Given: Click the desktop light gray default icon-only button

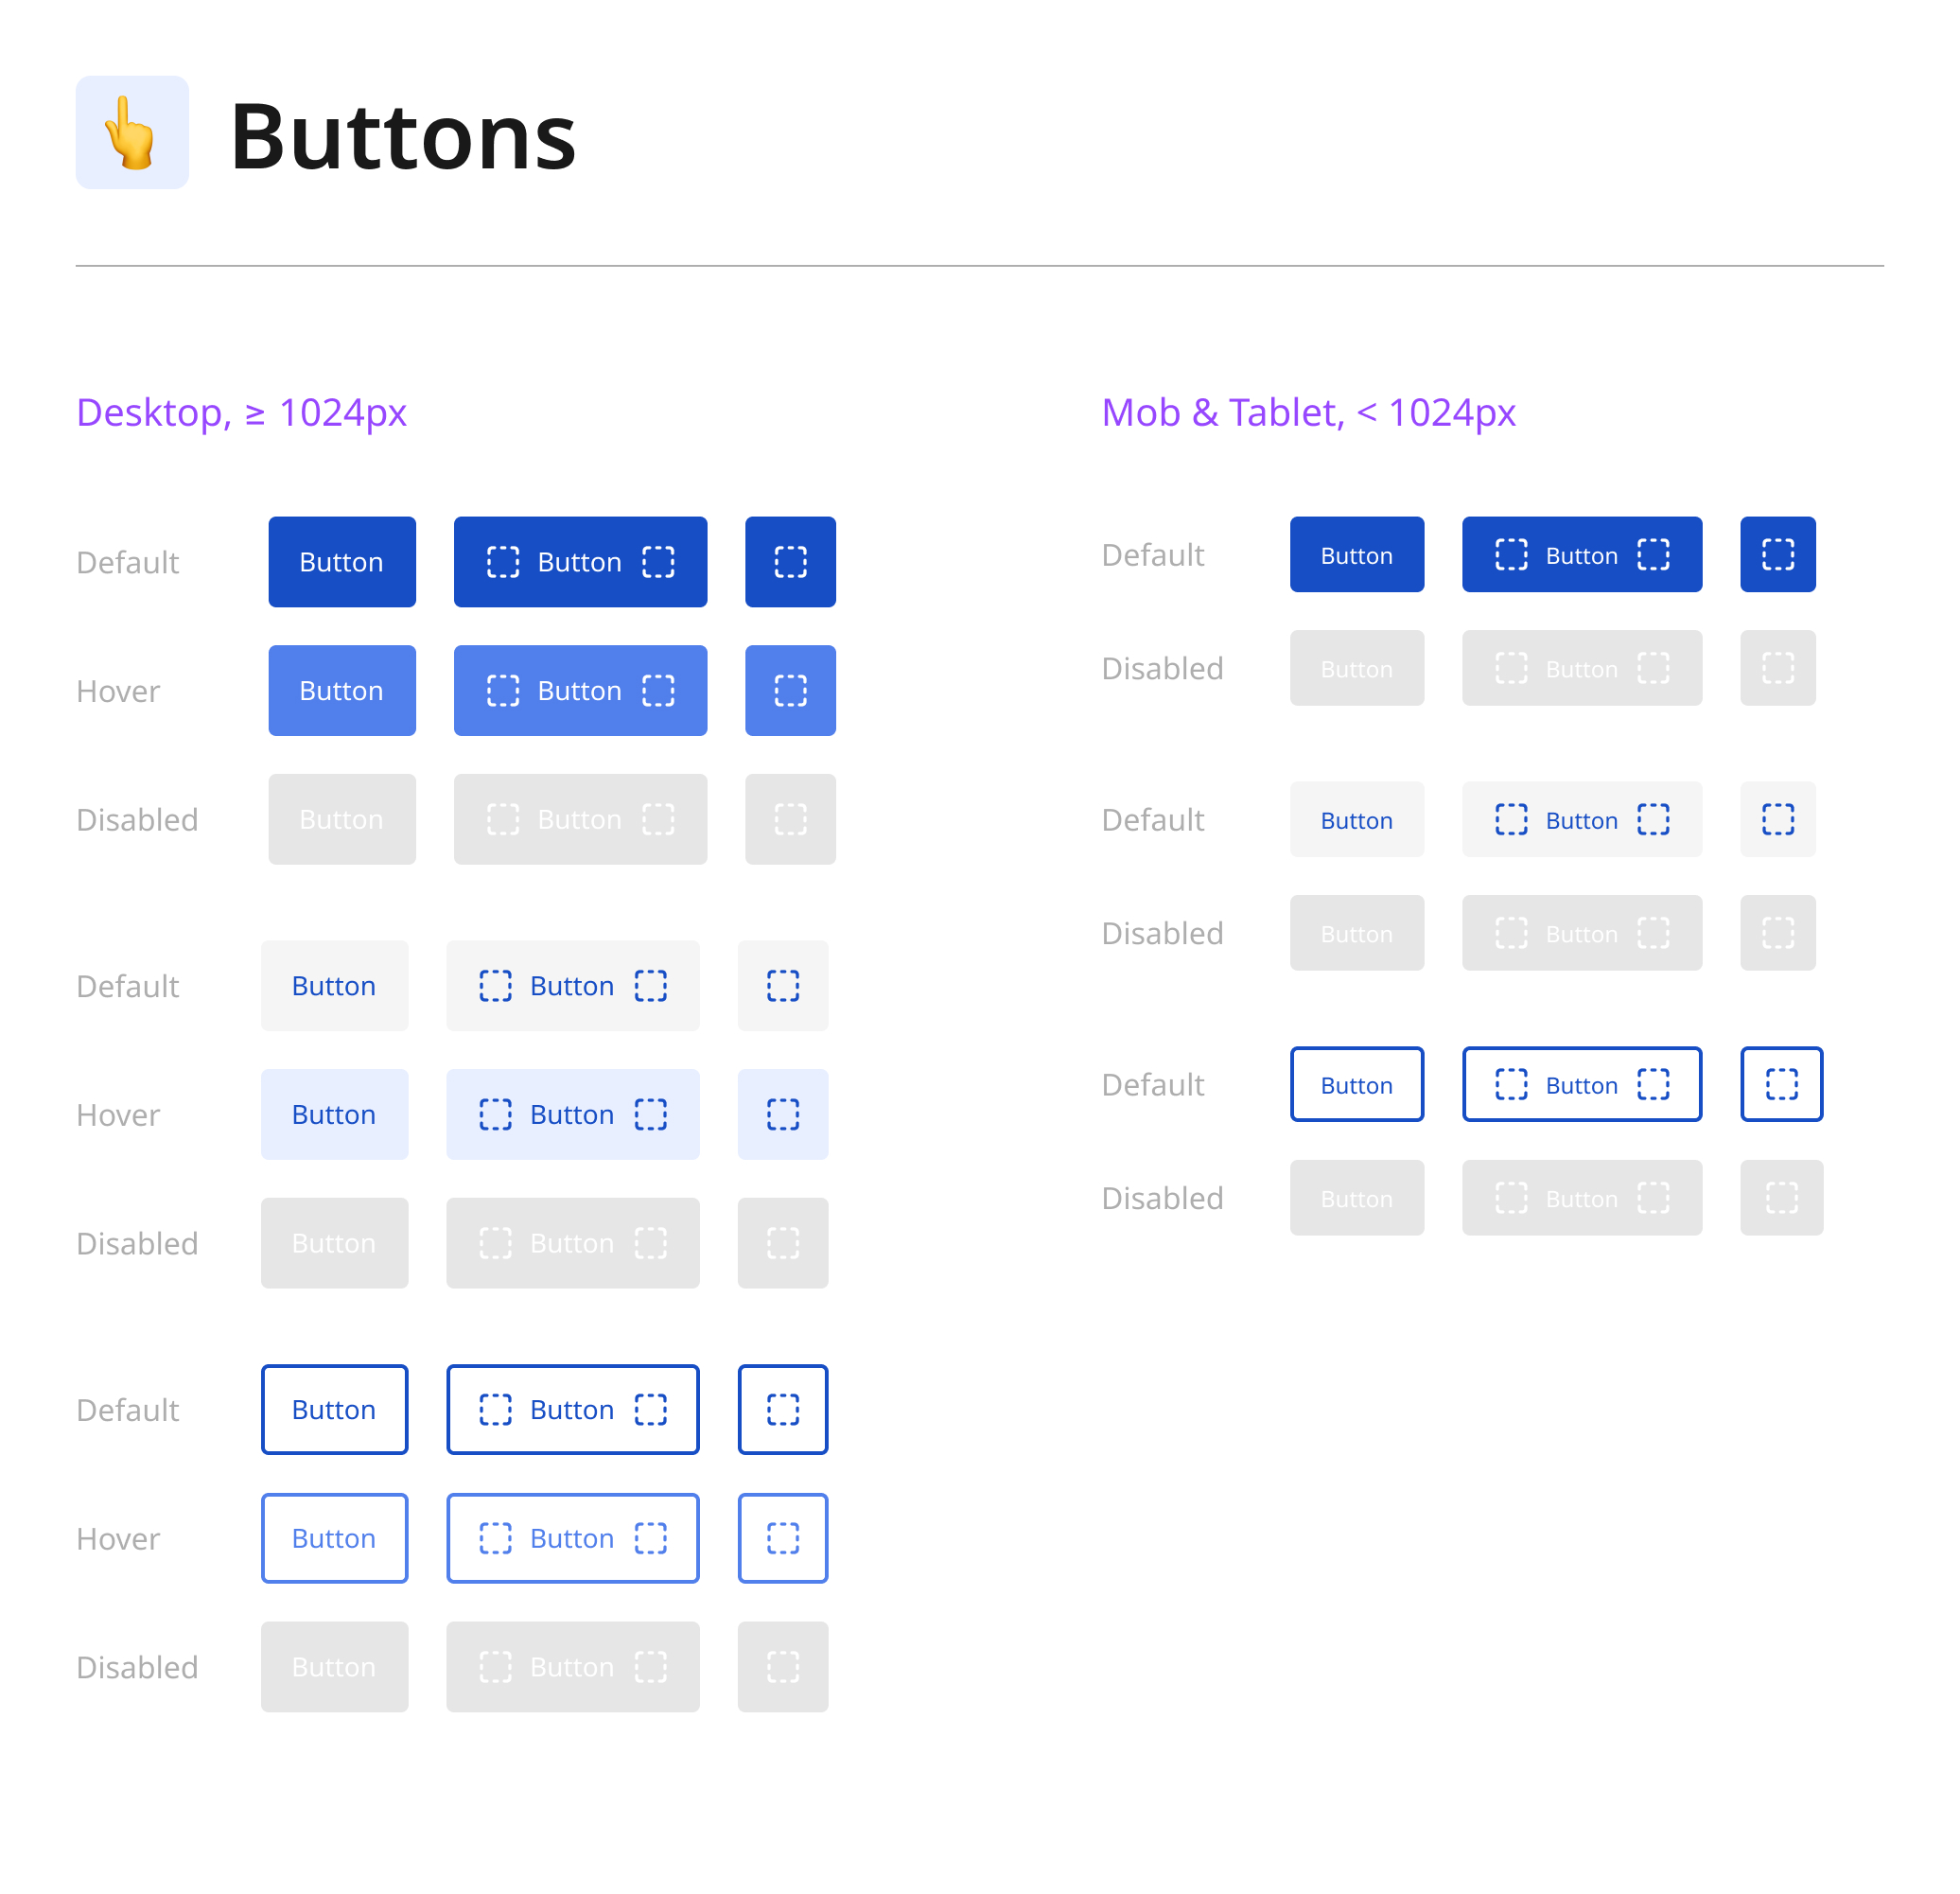Looking at the screenshot, I should (x=783, y=986).
